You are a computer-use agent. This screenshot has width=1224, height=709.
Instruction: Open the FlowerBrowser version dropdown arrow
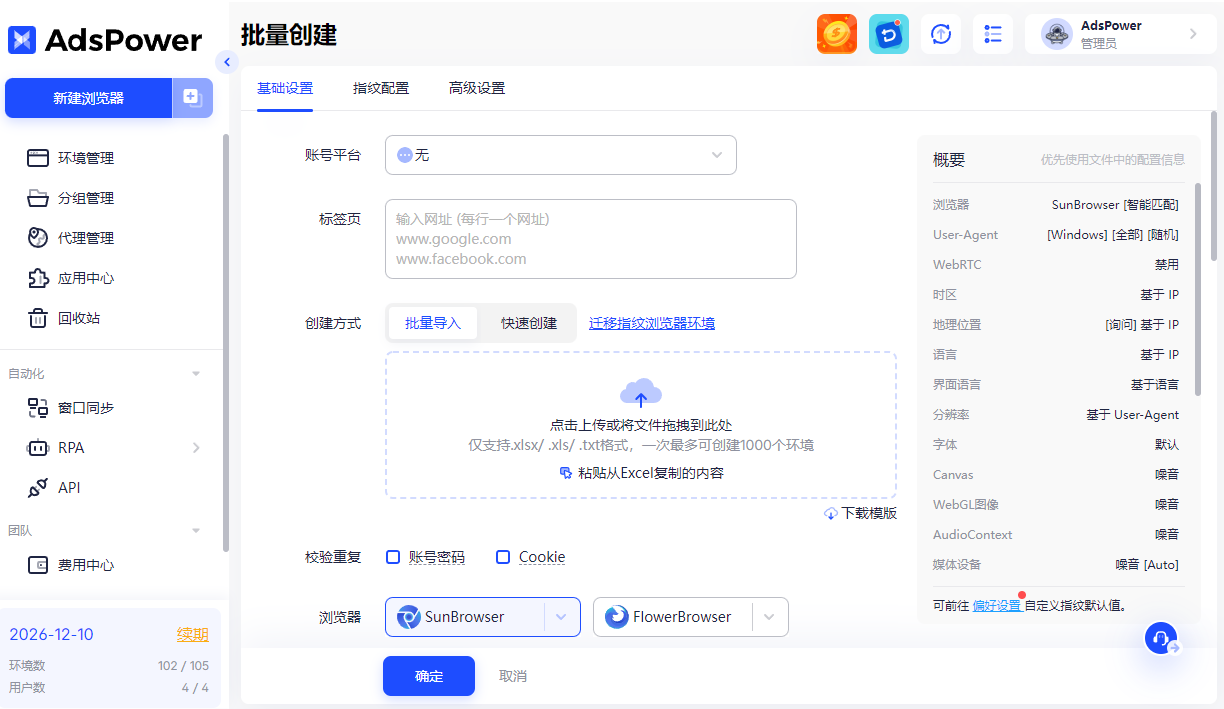[769, 617]
